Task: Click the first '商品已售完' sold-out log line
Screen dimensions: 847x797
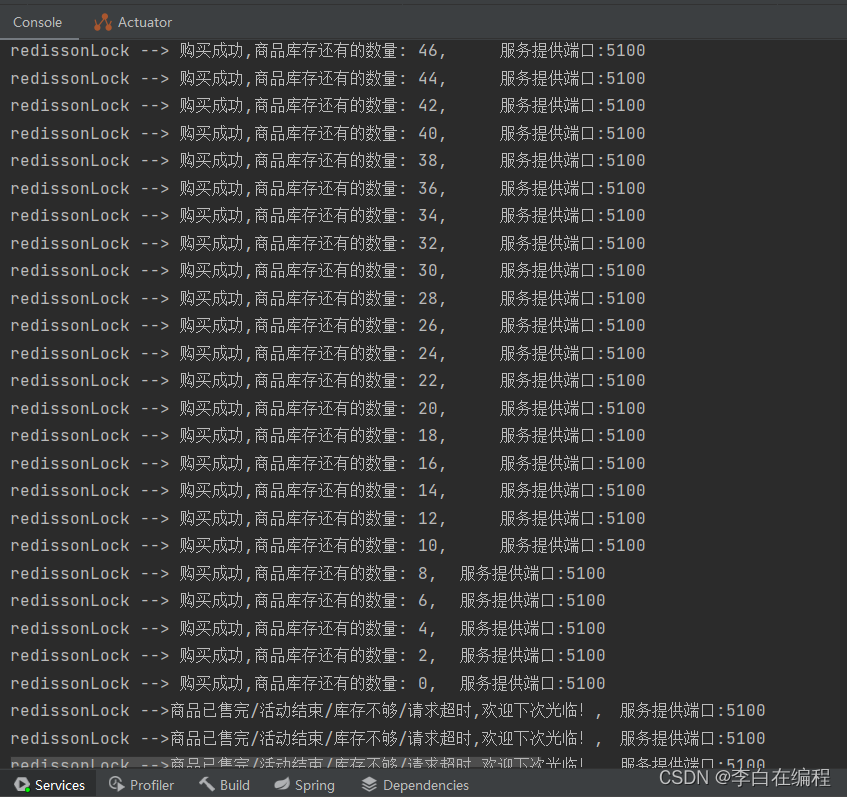Action: pyautogui.click(x=388, y=711)
